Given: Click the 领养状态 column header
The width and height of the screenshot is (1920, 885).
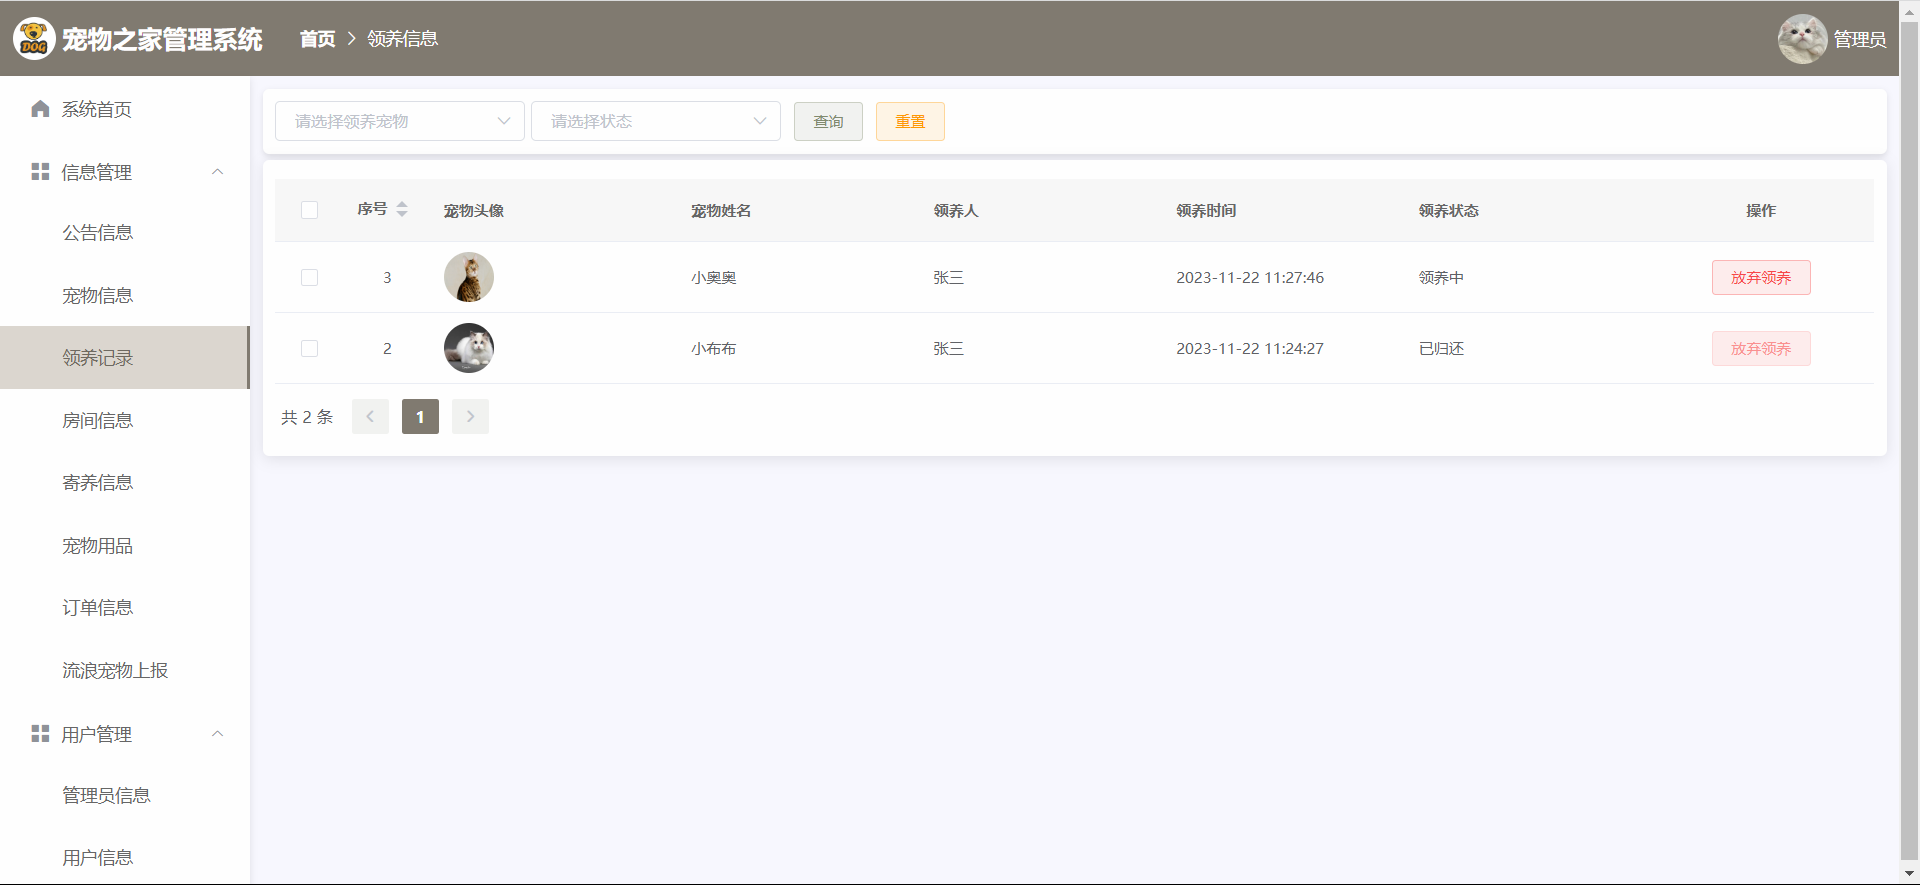Looking at the screenshot, I should [1449, 210].
